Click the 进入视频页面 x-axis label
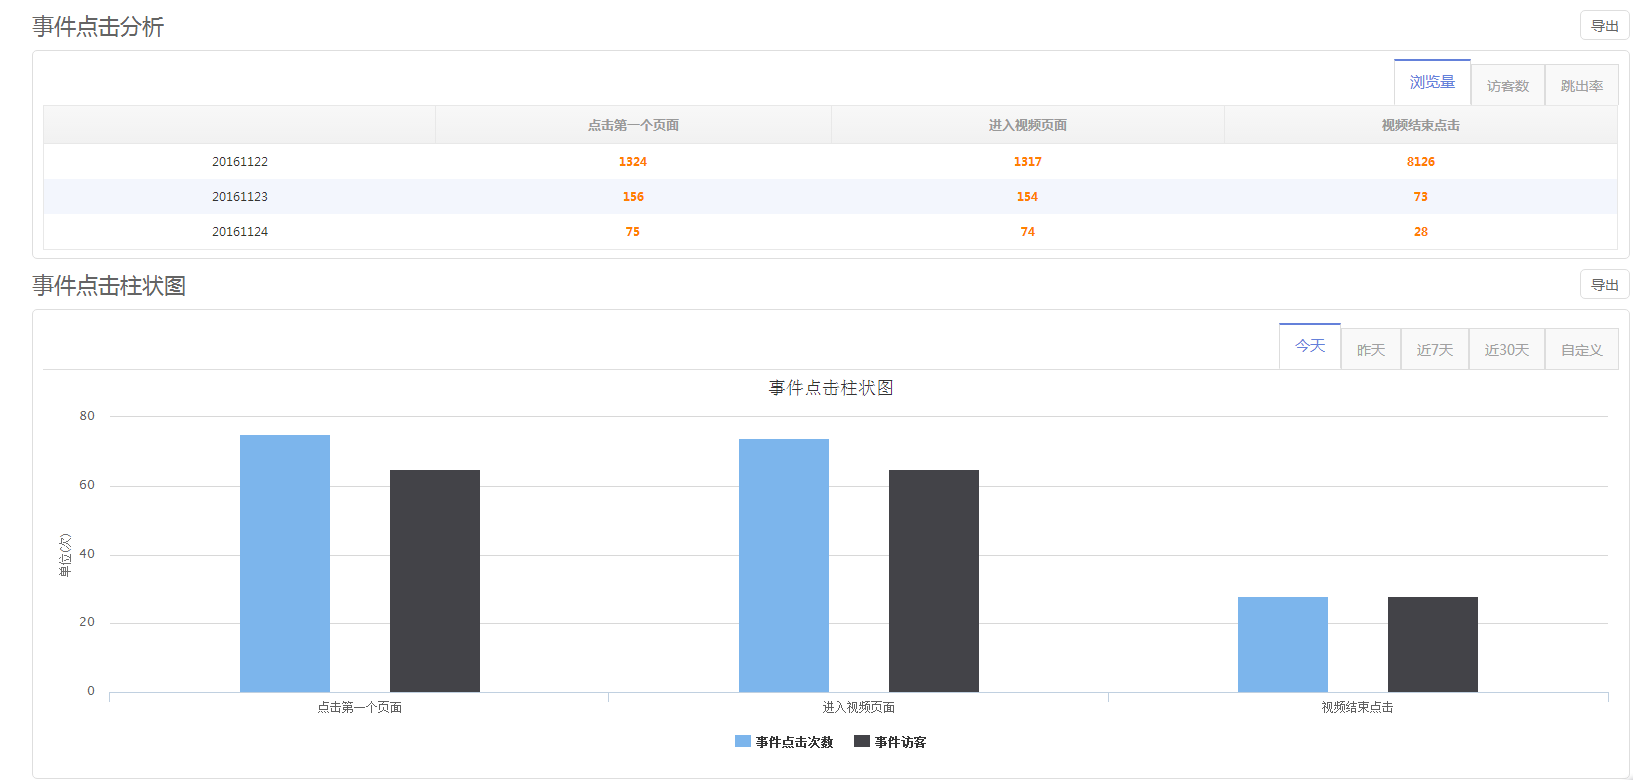This screenshot has width=1633, height=780. tap(858, 707)
